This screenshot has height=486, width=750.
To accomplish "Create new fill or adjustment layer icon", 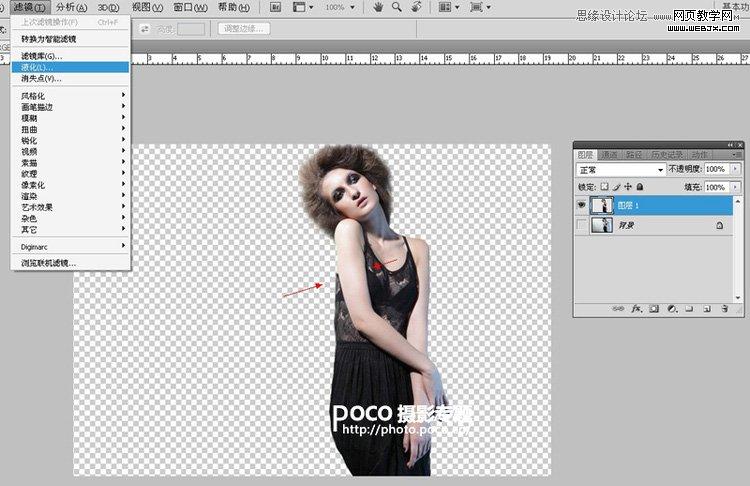I will tap(672, 309).
